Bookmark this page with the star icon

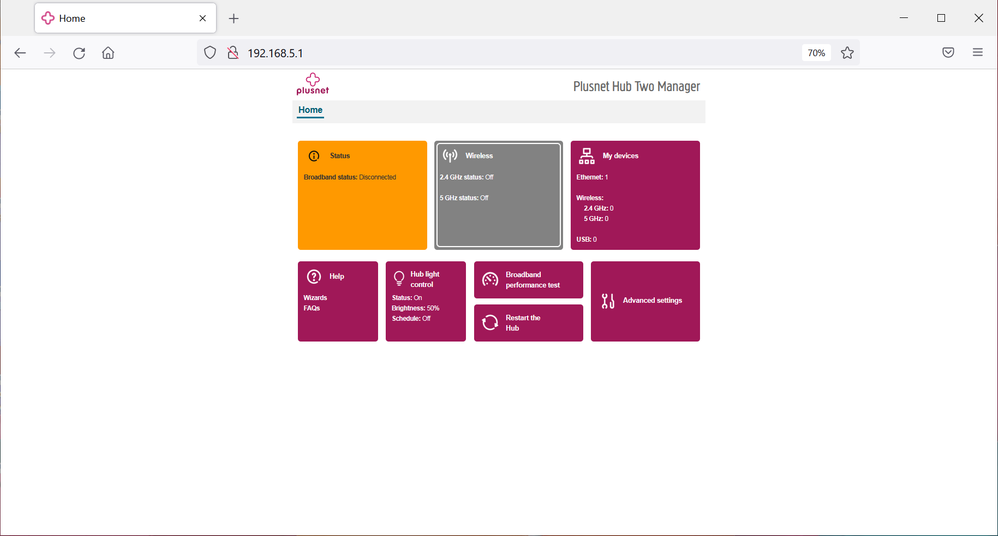click(847, 53)
